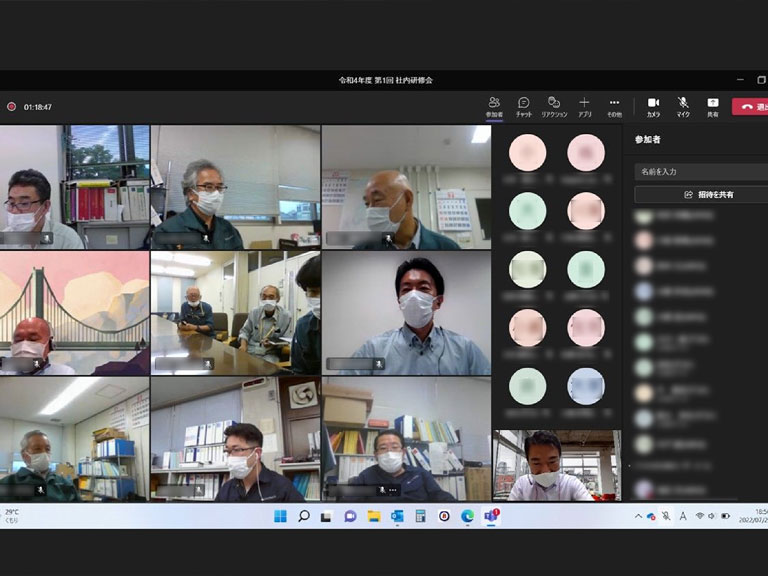768x576 pixels.
Task: Click the name search field (名前を入力)
Action: point(700,172)
